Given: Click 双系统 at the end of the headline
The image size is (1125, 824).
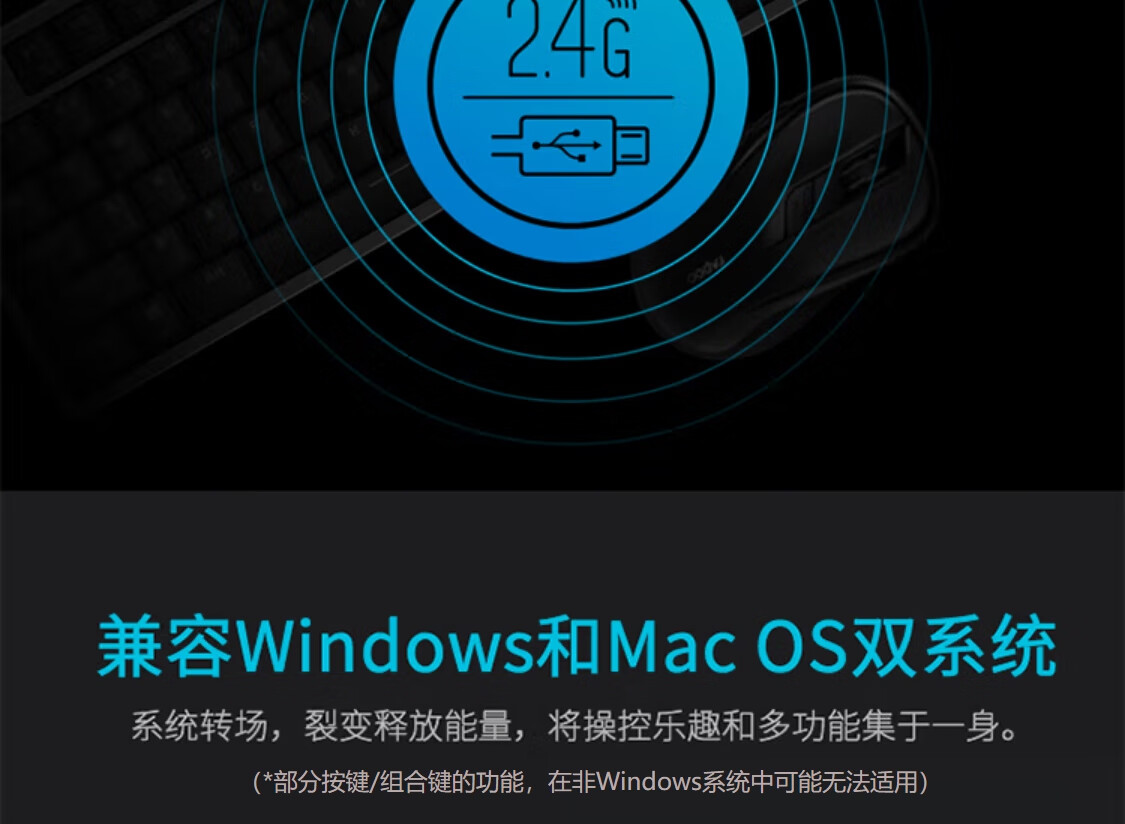Looking at the screenshot, I should point(954,645).
